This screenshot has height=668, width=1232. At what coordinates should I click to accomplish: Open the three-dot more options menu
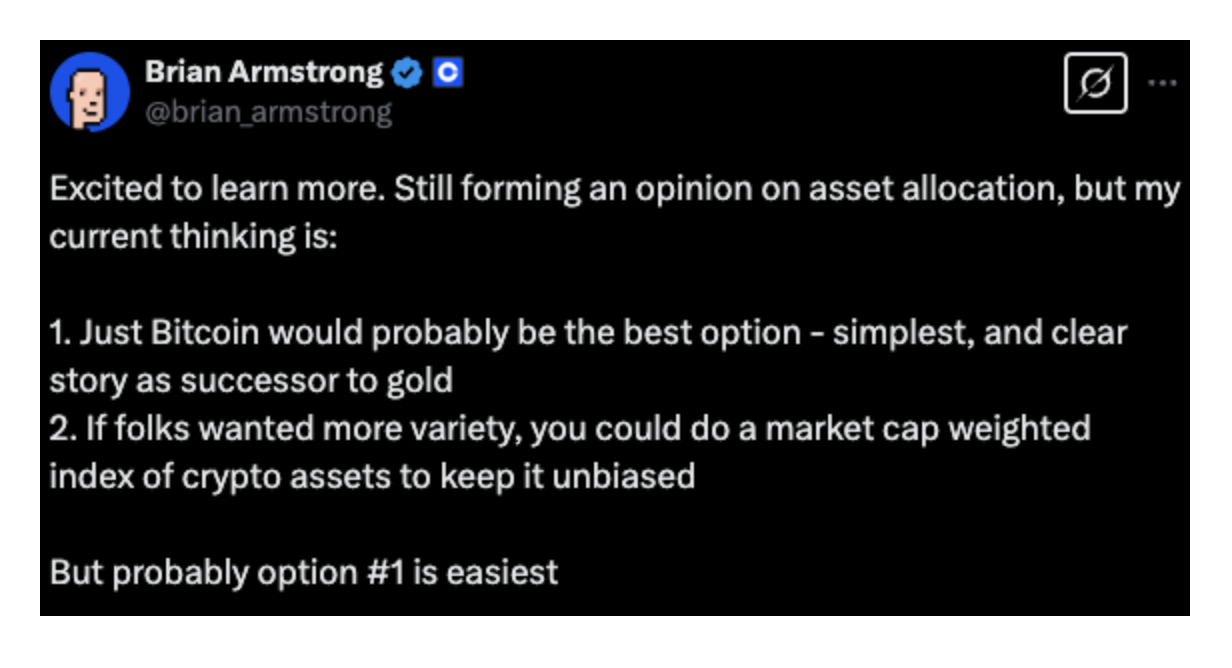tap(1162, 84)
